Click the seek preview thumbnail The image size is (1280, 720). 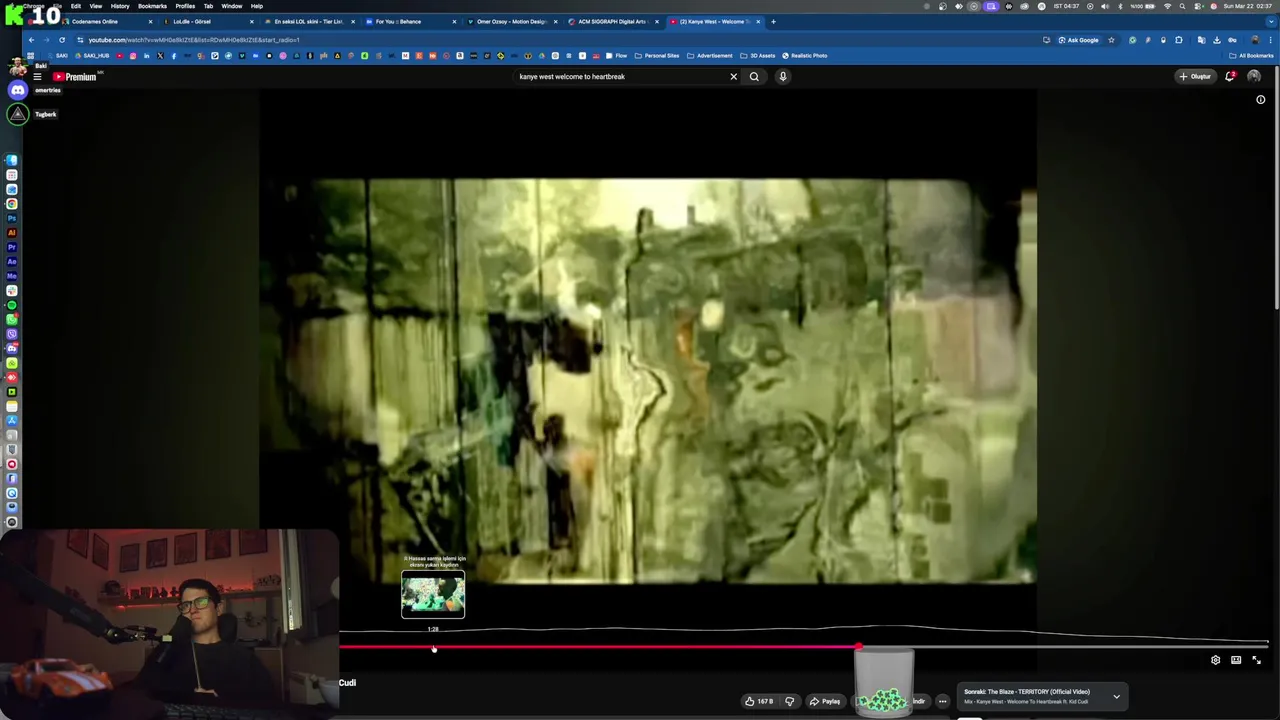(x=433, y=595)
